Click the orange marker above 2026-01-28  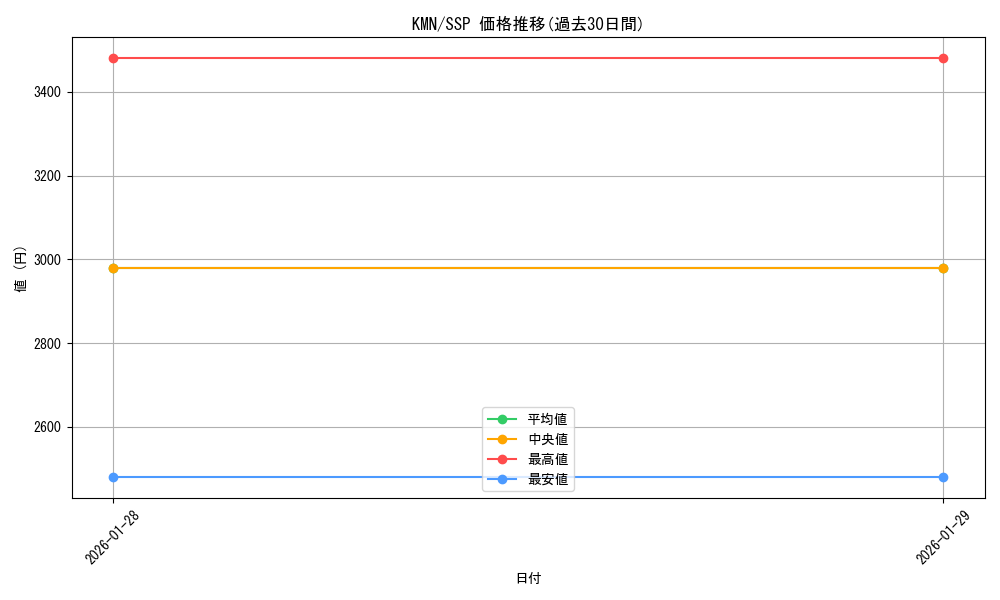[x=113, y=267]
